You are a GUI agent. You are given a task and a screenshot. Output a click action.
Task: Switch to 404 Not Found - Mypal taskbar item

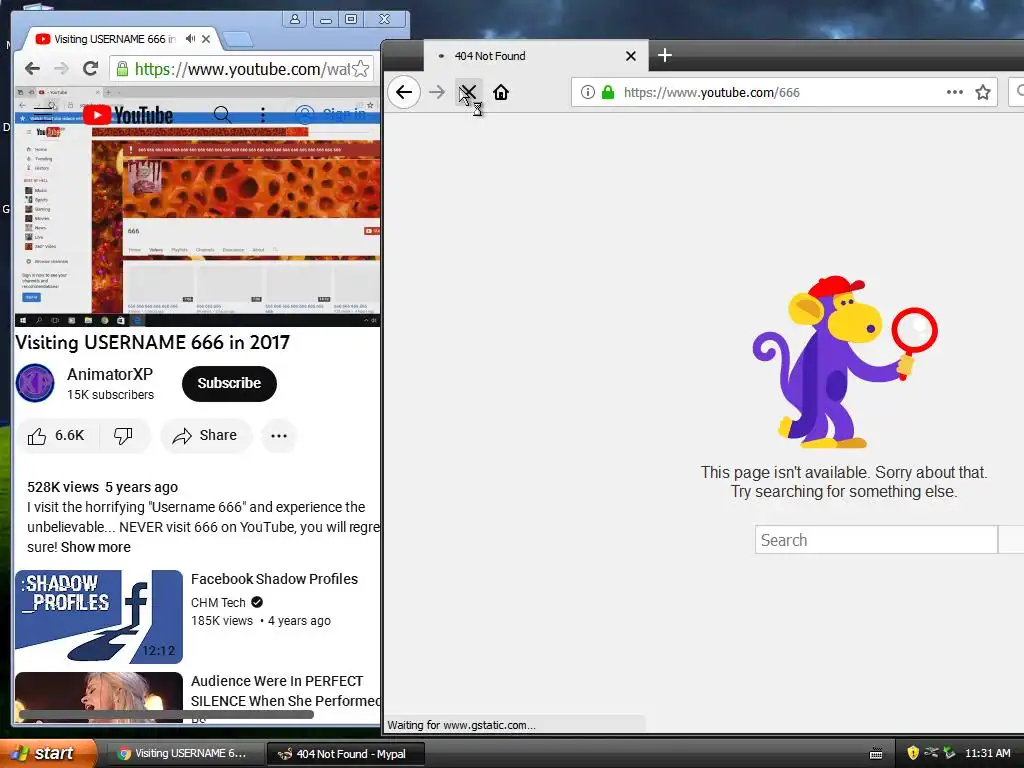pos(346,754)
